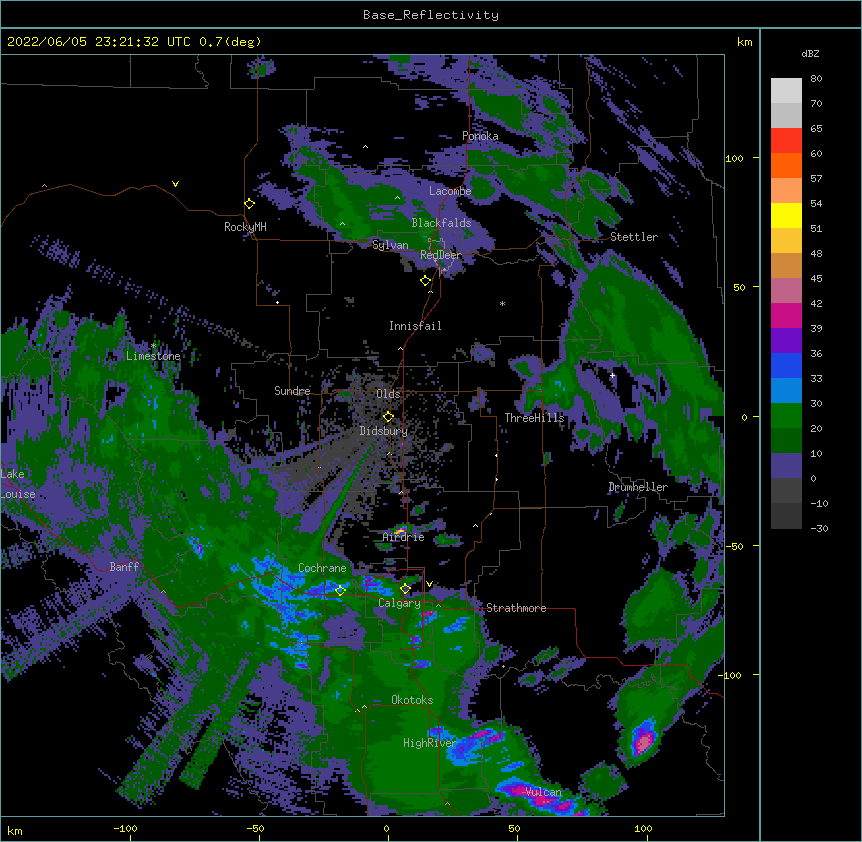Viewport: 862px width, 842px height.
Task: Select the magenta 39-42 dBZ legend swatch
Action: pos(786,315)
